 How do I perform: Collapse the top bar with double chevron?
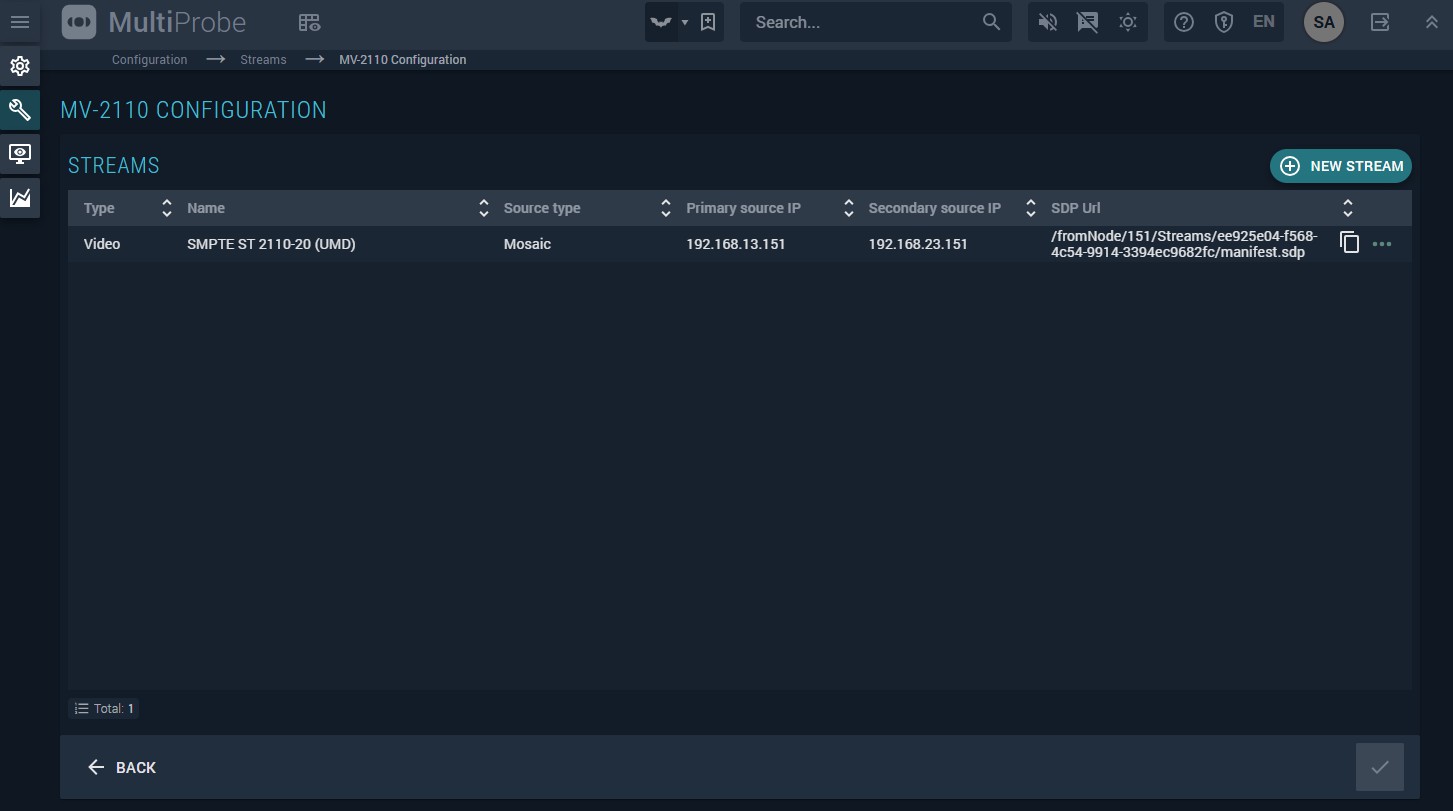click(x=1431, y=22)
